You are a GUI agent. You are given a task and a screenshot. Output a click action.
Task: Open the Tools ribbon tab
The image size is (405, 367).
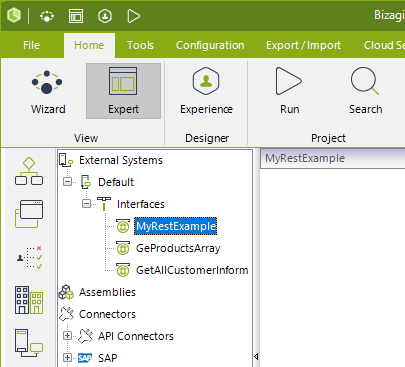point(140,45)
